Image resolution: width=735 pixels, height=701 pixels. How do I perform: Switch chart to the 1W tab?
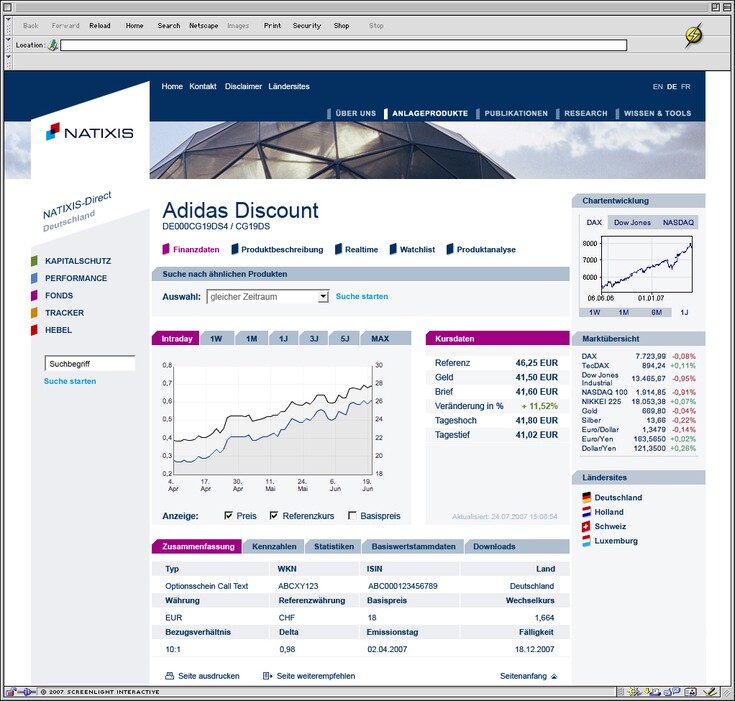[216, 339]
